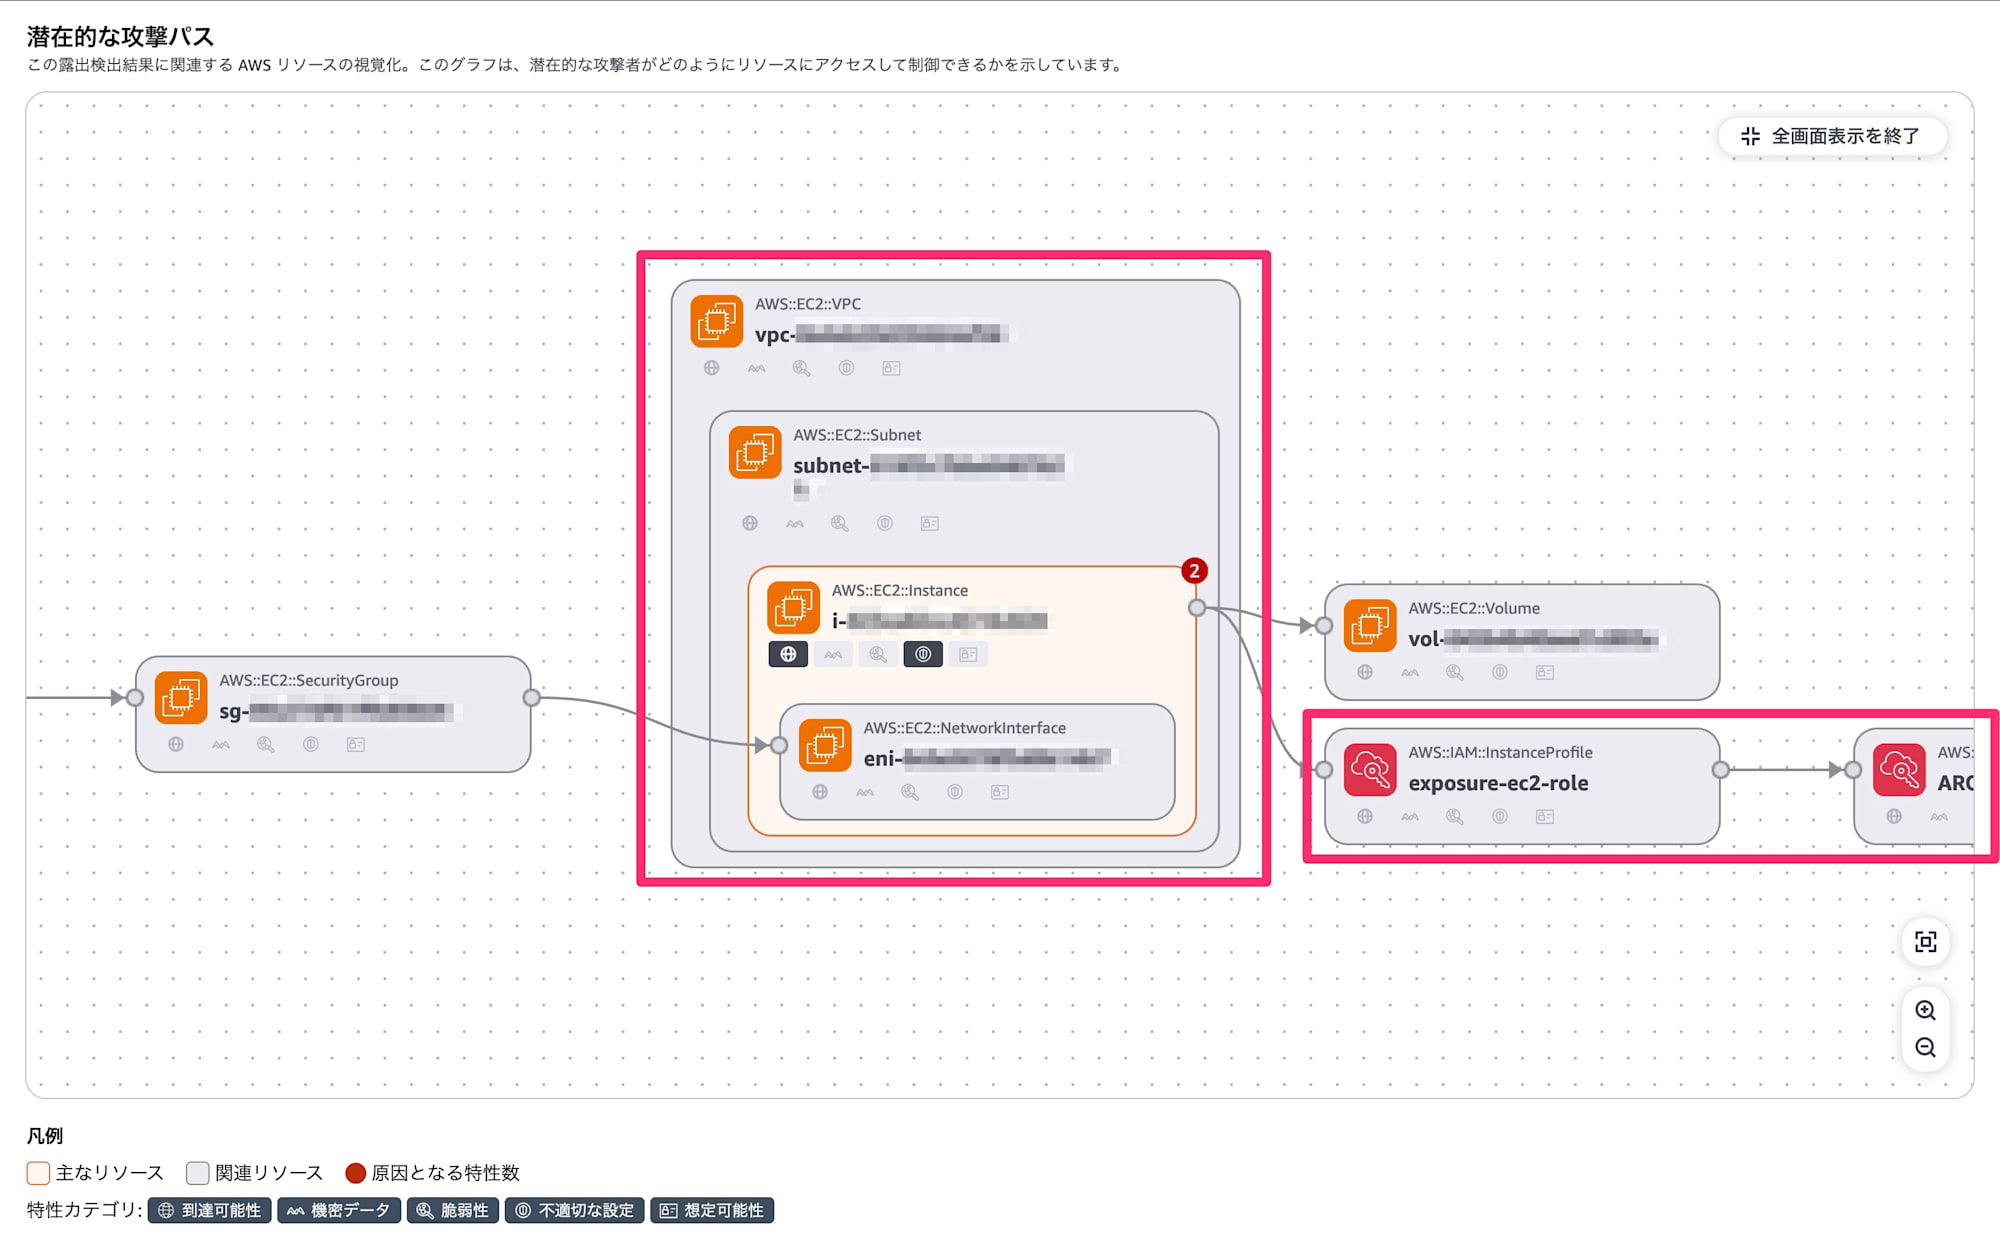Click the AWS::EC2::Volume type label
Viewport: 2000px width, 1250px height.
[x=1474, y=608]
